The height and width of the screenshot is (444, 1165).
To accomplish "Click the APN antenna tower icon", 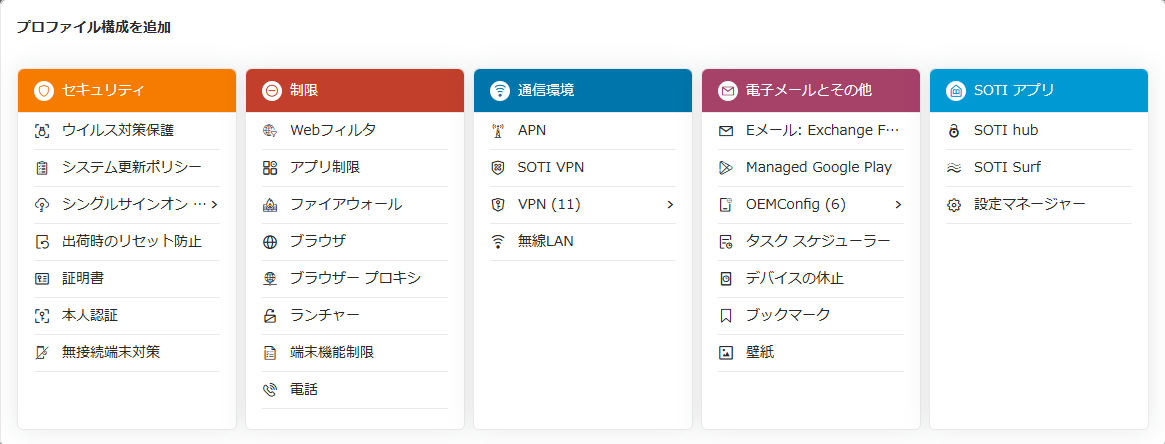I will point(498,131).
